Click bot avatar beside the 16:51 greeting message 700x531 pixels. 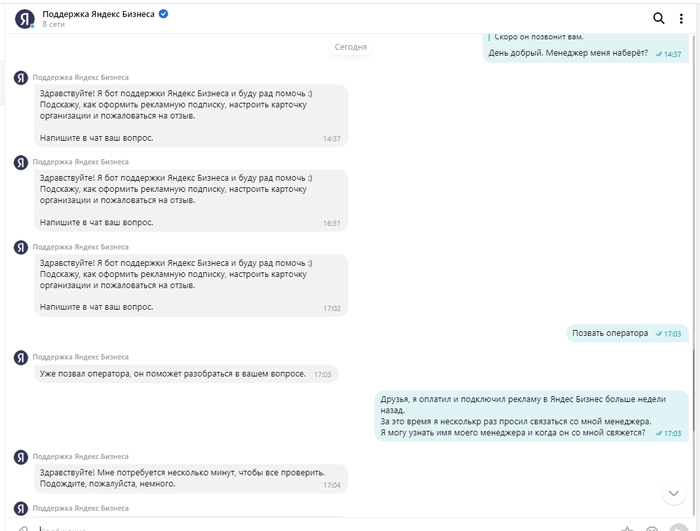20,161
